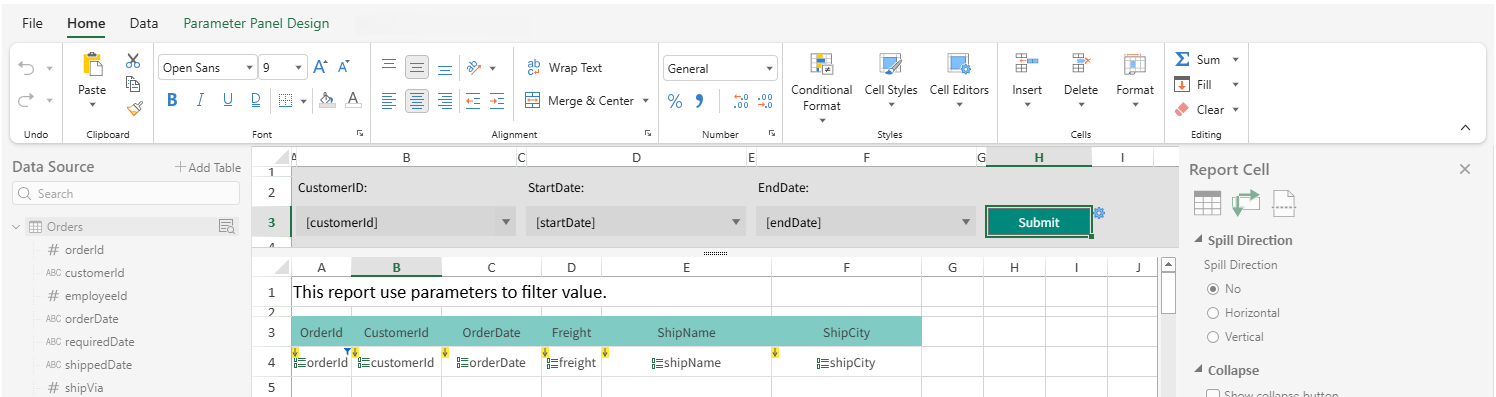The width and height of the screenshot is (1496, 397).
Task: Open the Conditional Format dropdown
Action: (822, 88)
